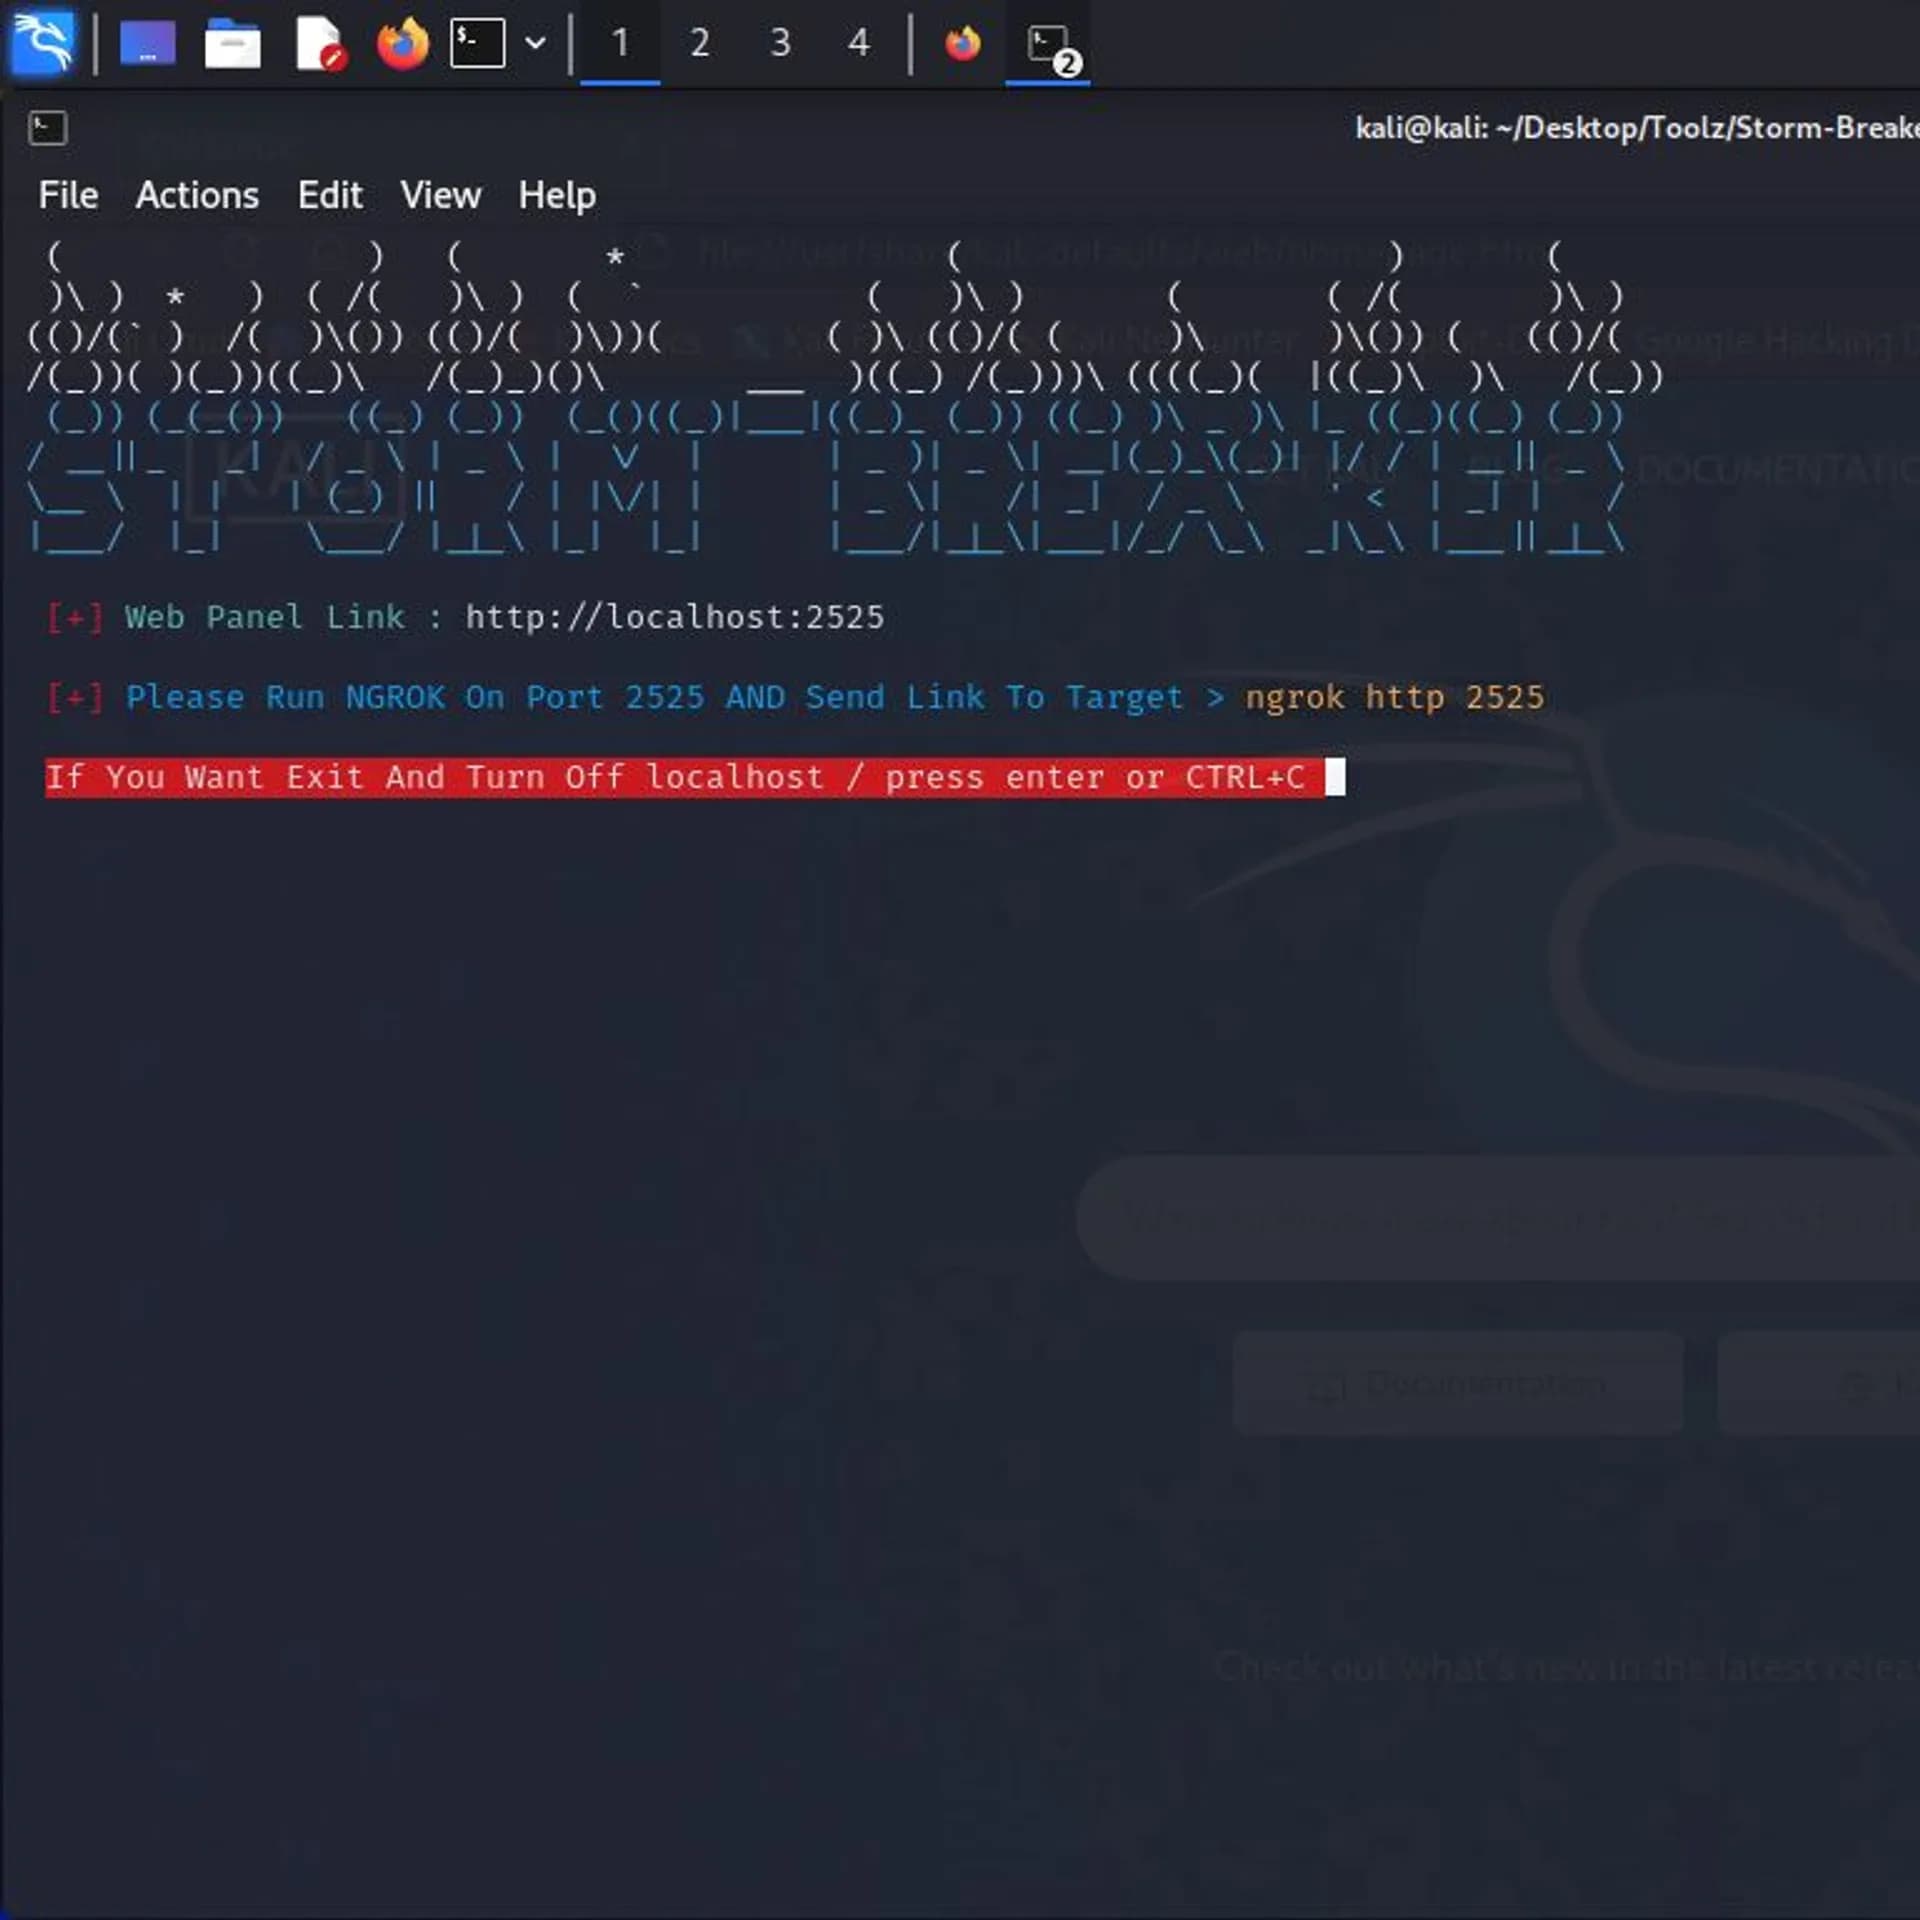
Task: Switch to workspace 4
Action: [x=859, y=43]
